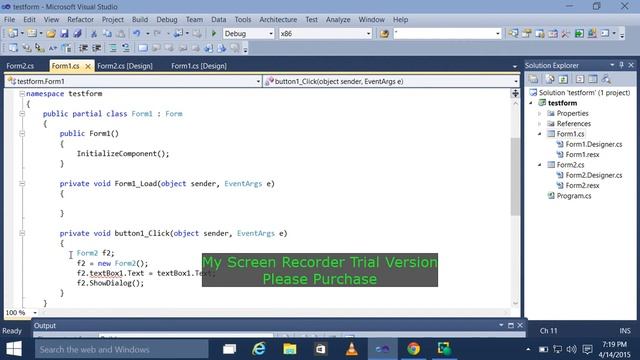Collapse the Form1_Load method outline
640x360 pixels.
(x=22, y=184)
